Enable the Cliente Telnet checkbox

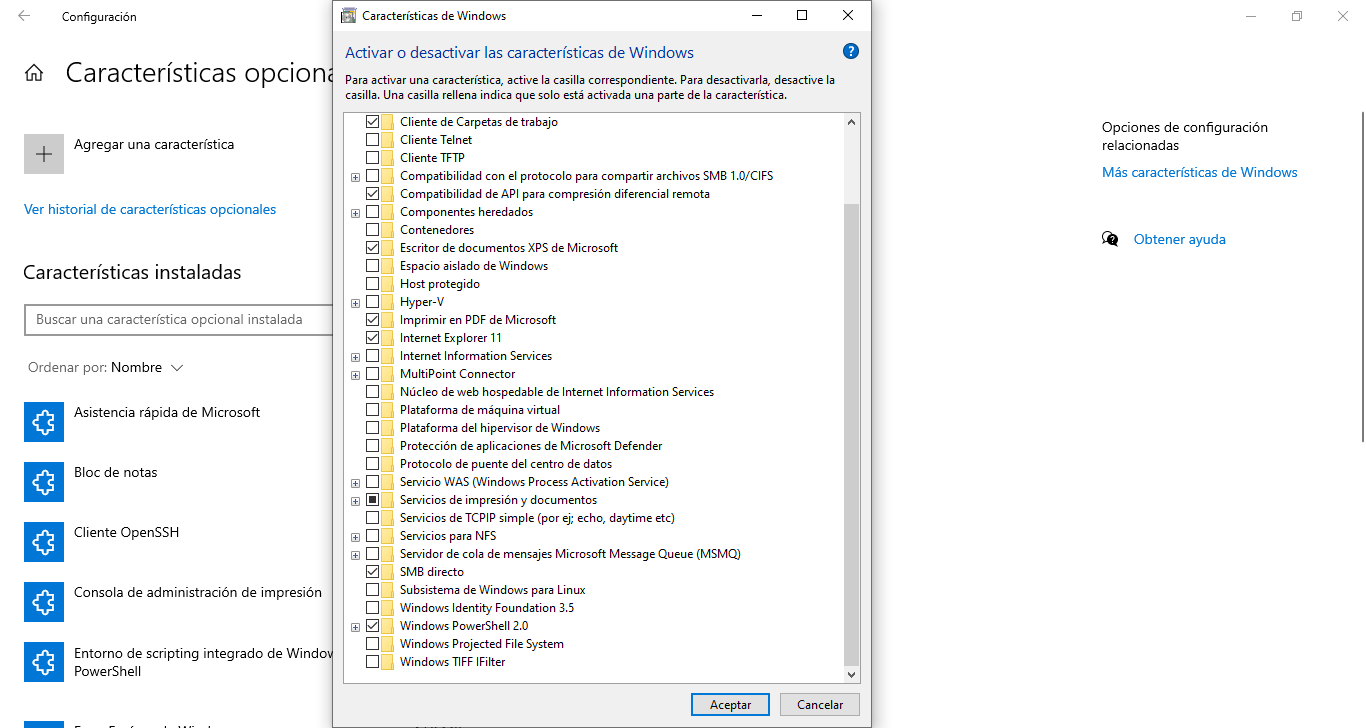click(373, 140)
